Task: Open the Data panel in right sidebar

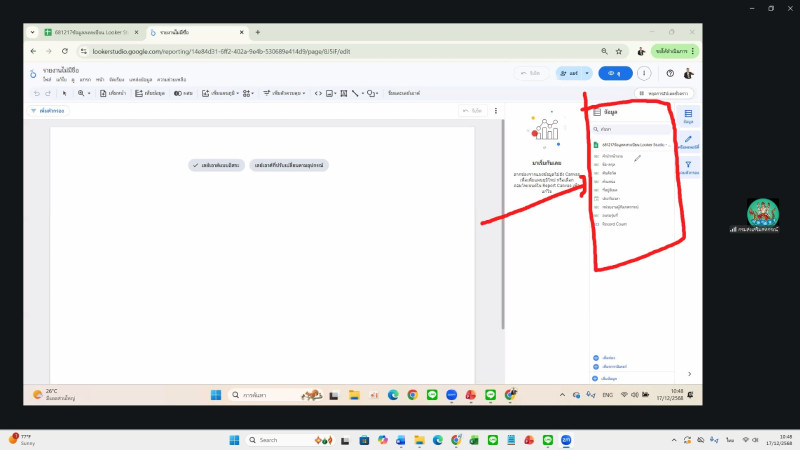Action: (688, 117)
